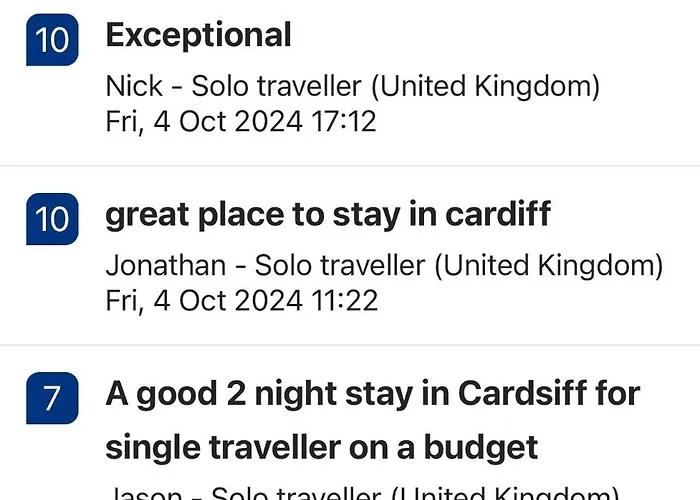Click the 10 score badge beside Exceptional
Screen dimensions: 700x500
click(x=52, y=41)
